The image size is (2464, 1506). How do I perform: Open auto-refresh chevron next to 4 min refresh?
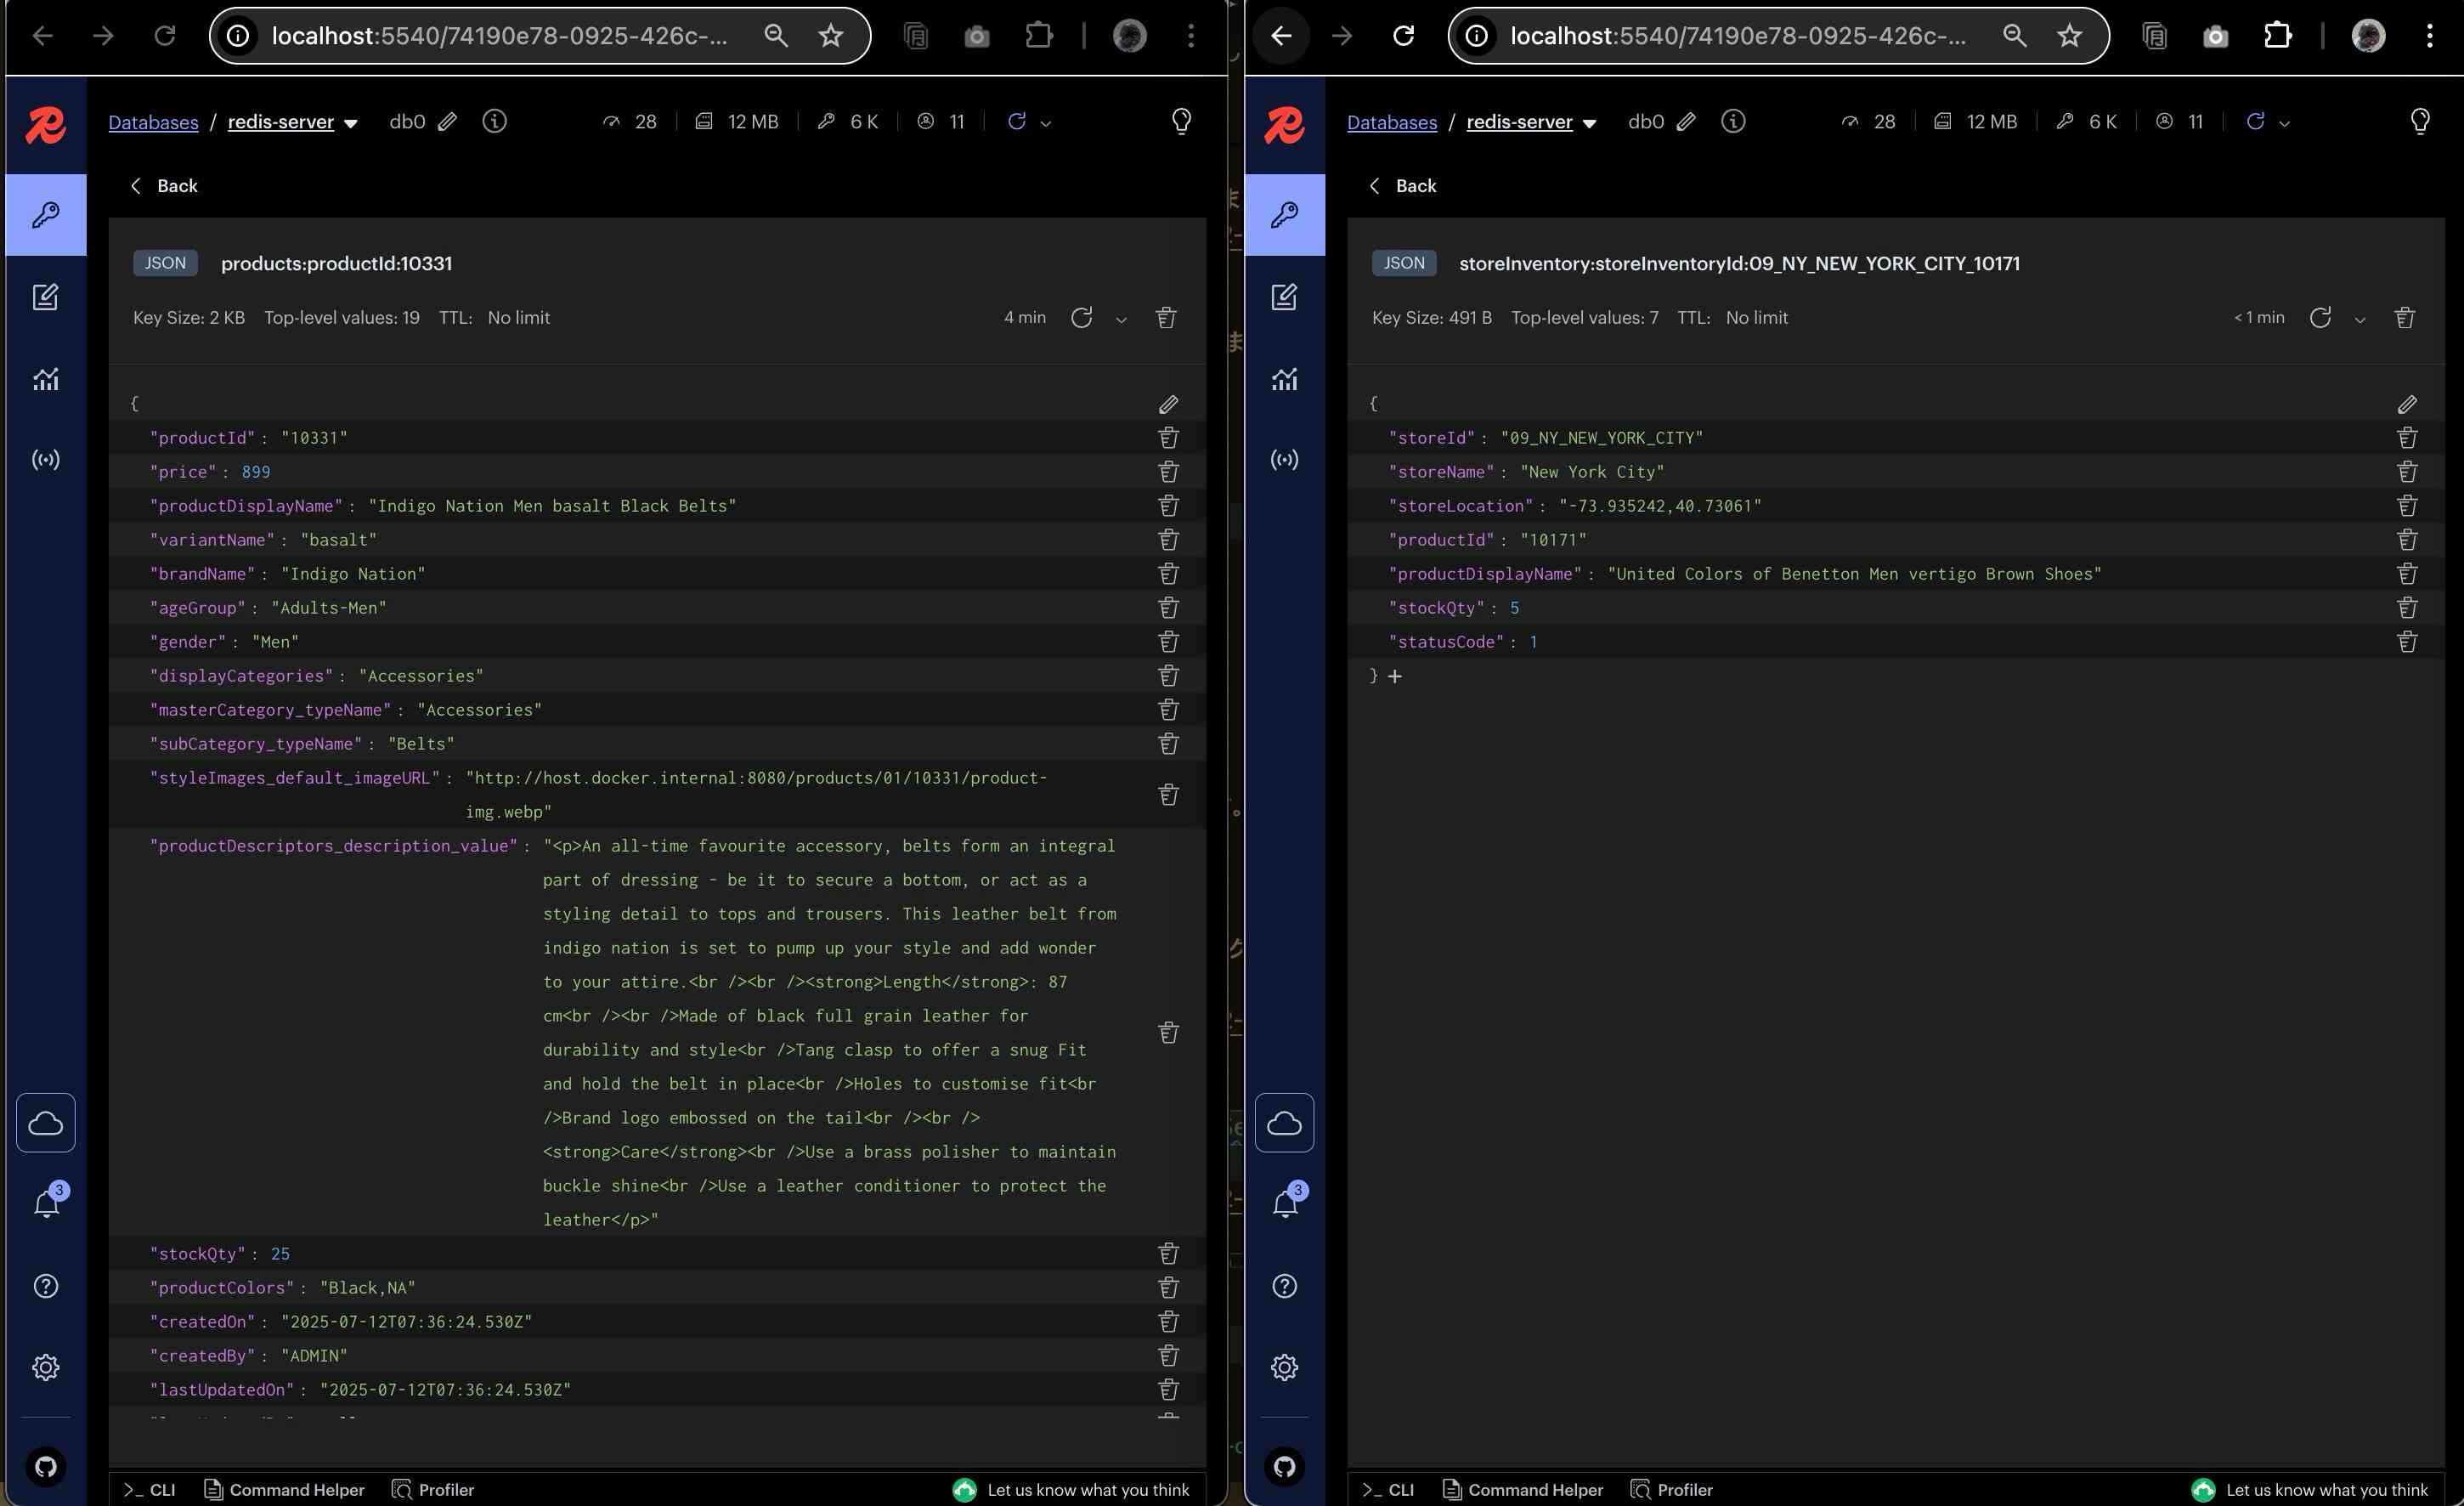pyautogui.click(x=1121, y=320)
